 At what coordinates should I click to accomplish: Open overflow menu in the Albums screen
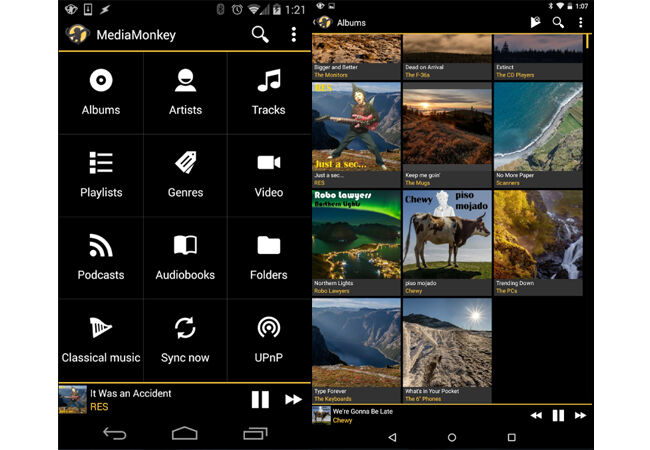pos(581,22)
